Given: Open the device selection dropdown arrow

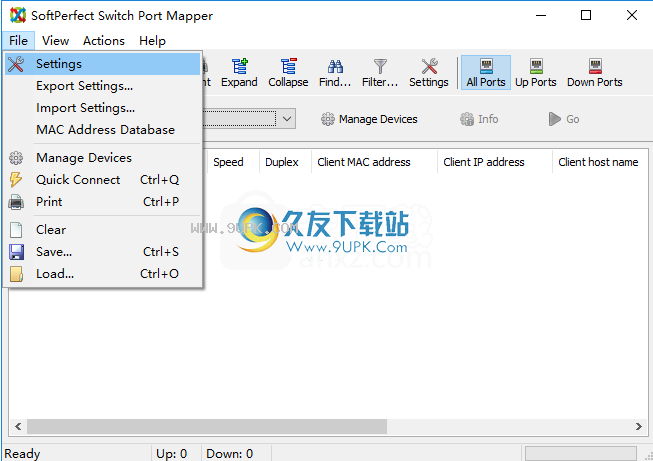Looking at the screenshot, I should click(x=287, y=119).
